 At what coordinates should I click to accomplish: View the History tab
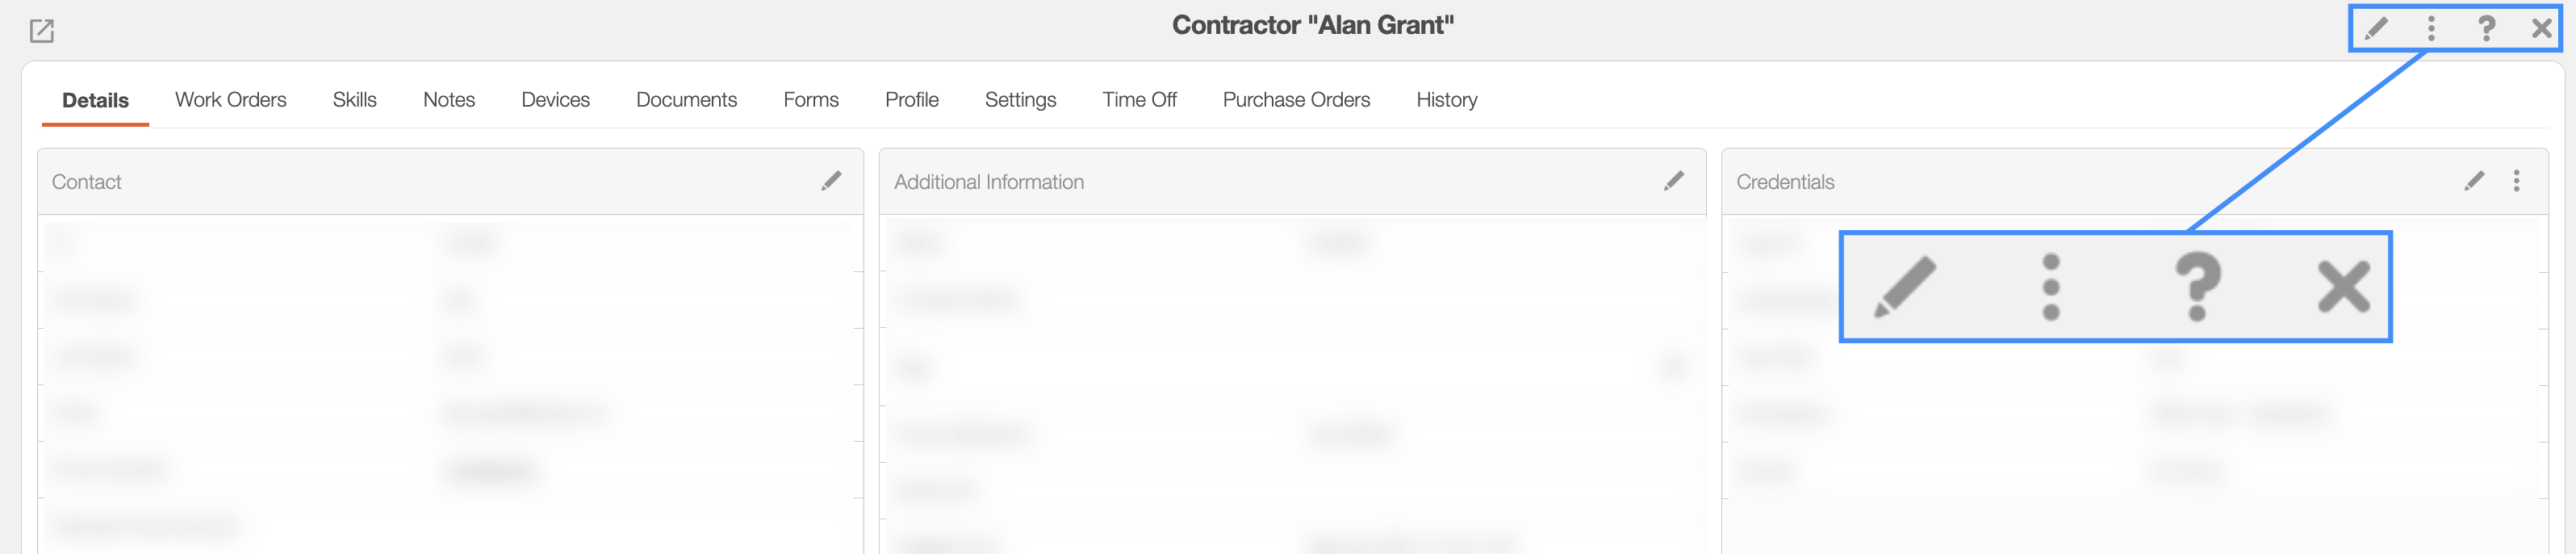[x=1447, y=100]
